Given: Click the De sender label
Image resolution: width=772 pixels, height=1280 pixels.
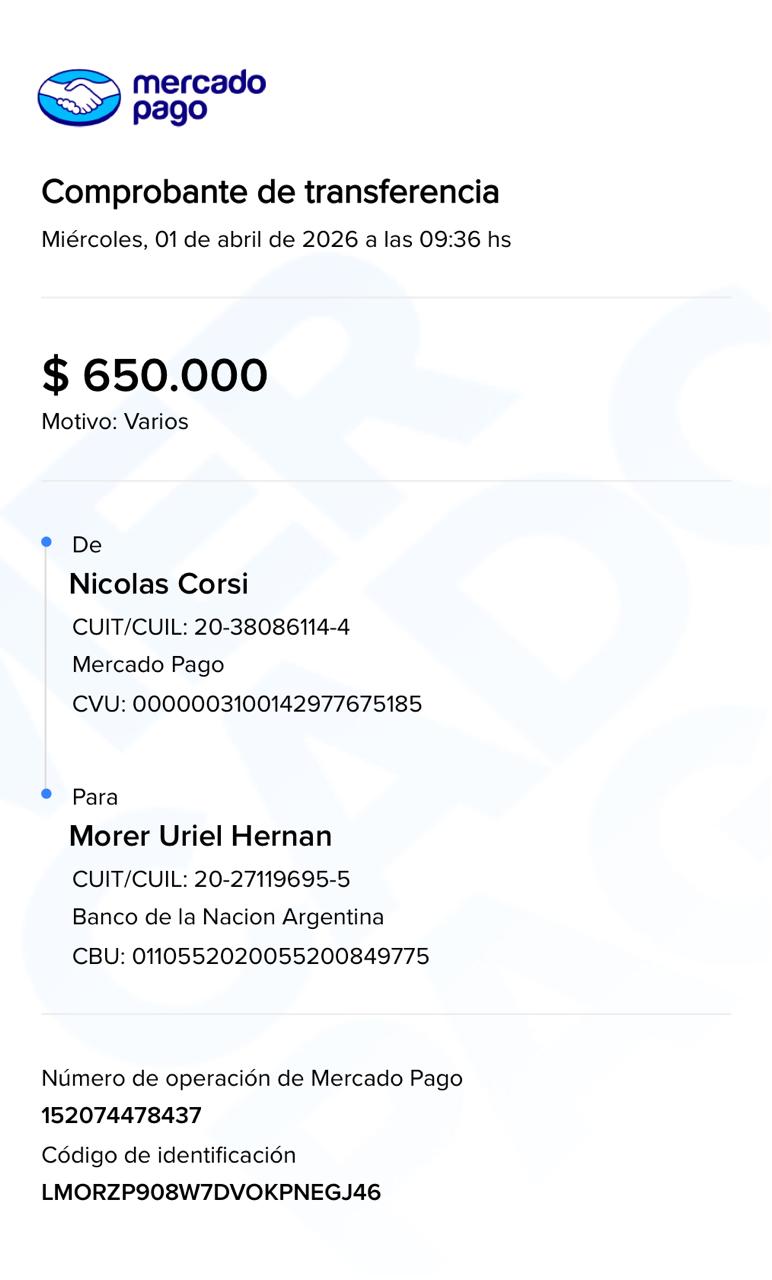Looking at the screenshot, I should [87, 545].
